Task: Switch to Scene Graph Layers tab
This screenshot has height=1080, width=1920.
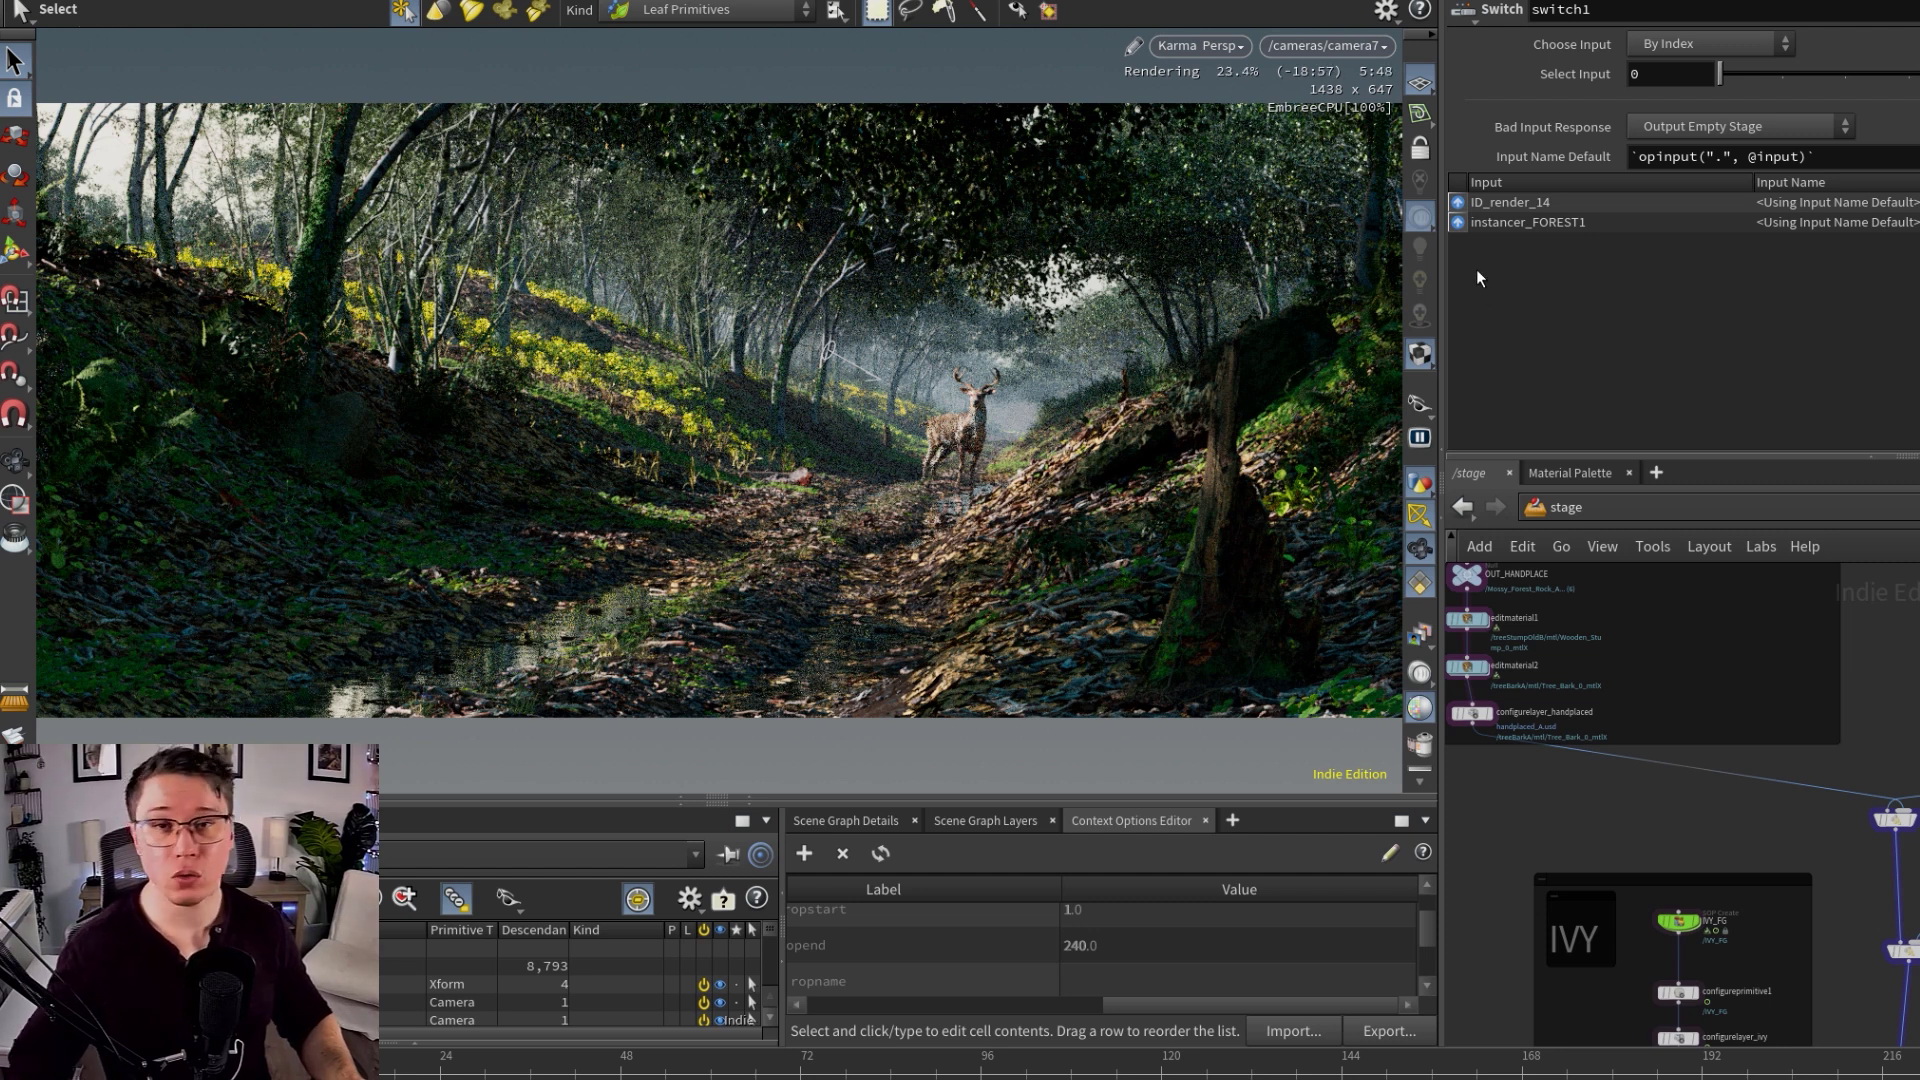Action: point(985,821)
